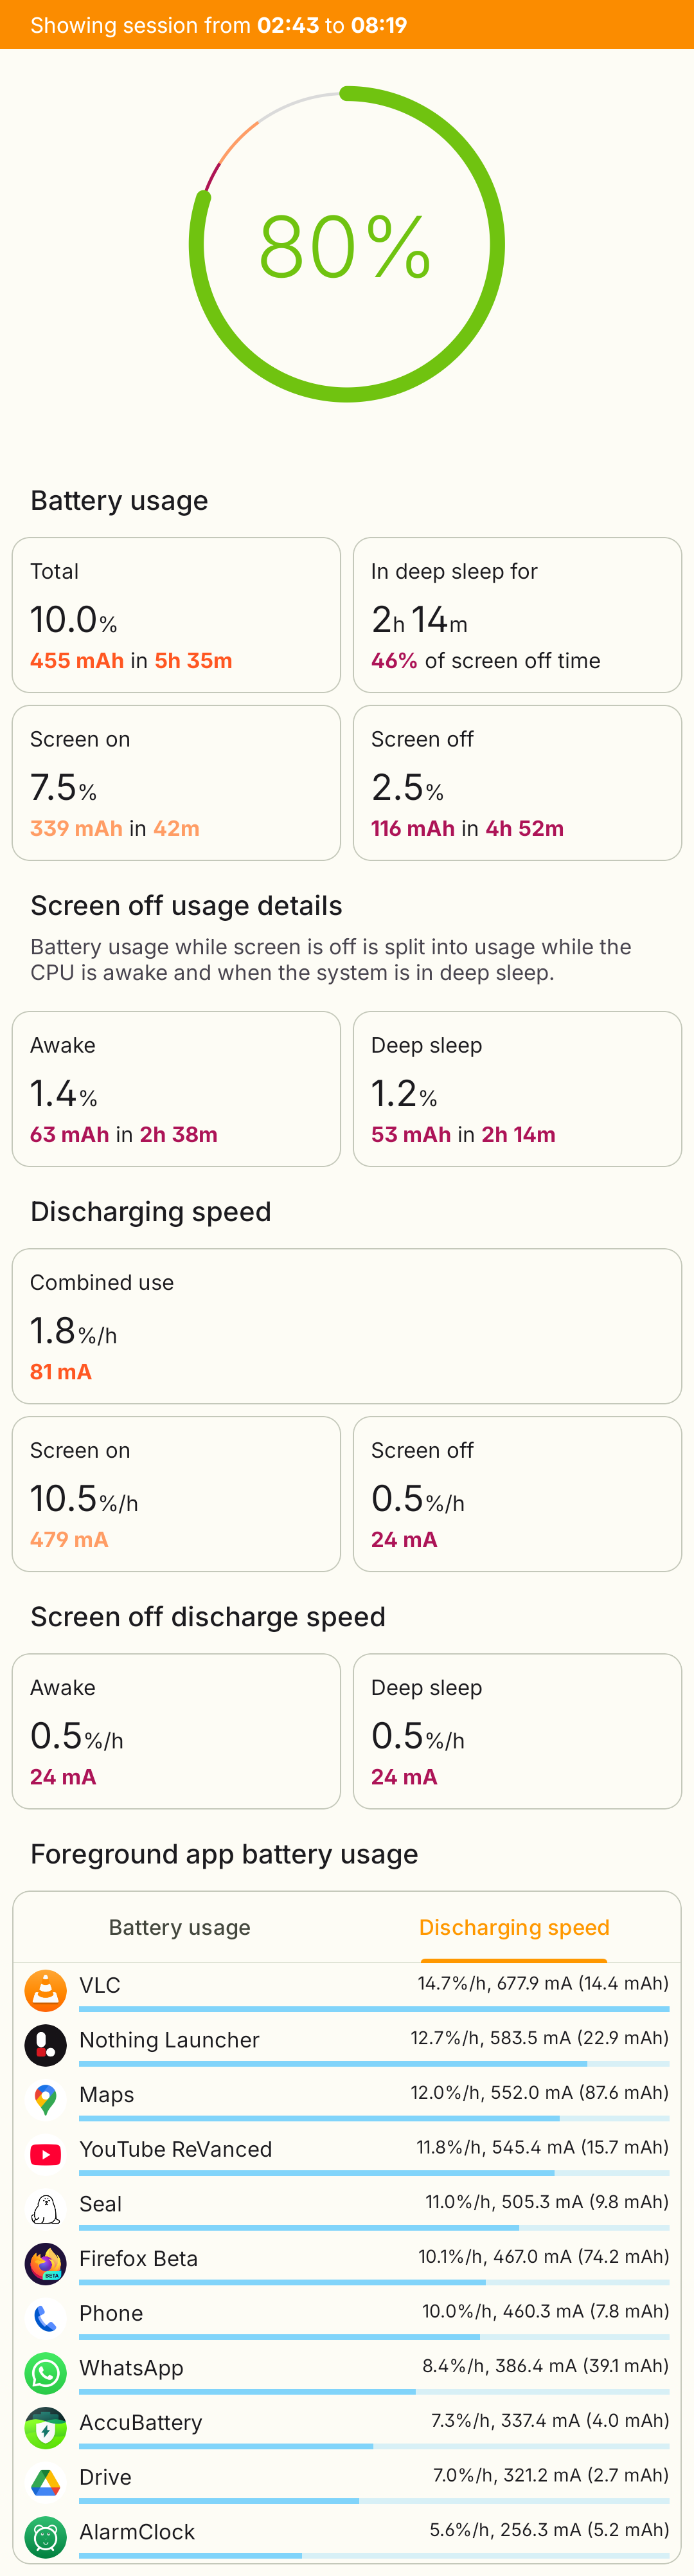Tap the WhatsApp icon
The width and height of the screenshot is (694, 2576).
click(45, 2373)
